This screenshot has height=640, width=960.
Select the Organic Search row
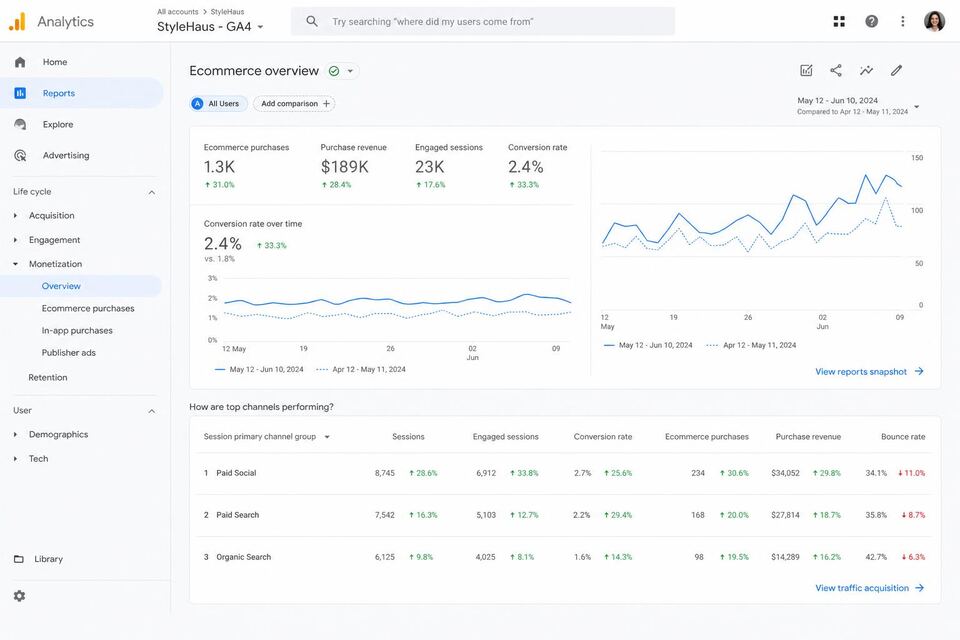click(564, 557)
